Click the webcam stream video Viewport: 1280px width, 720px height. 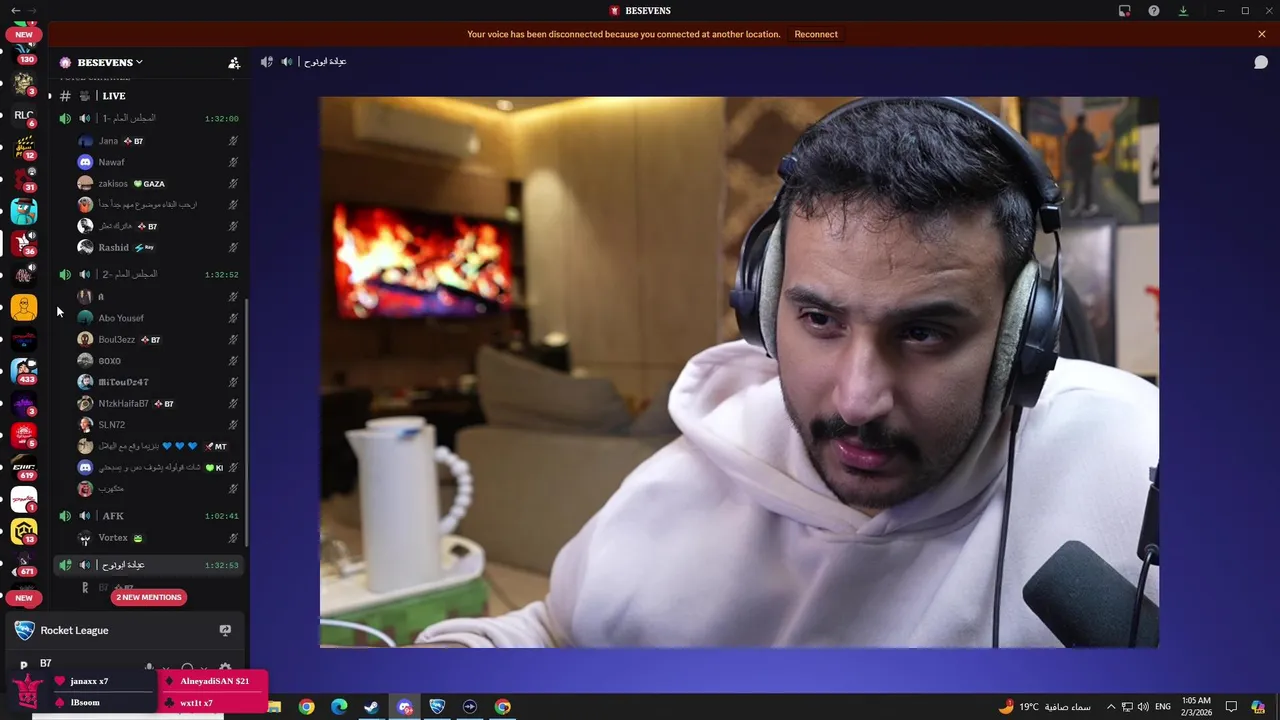(739, 372)
